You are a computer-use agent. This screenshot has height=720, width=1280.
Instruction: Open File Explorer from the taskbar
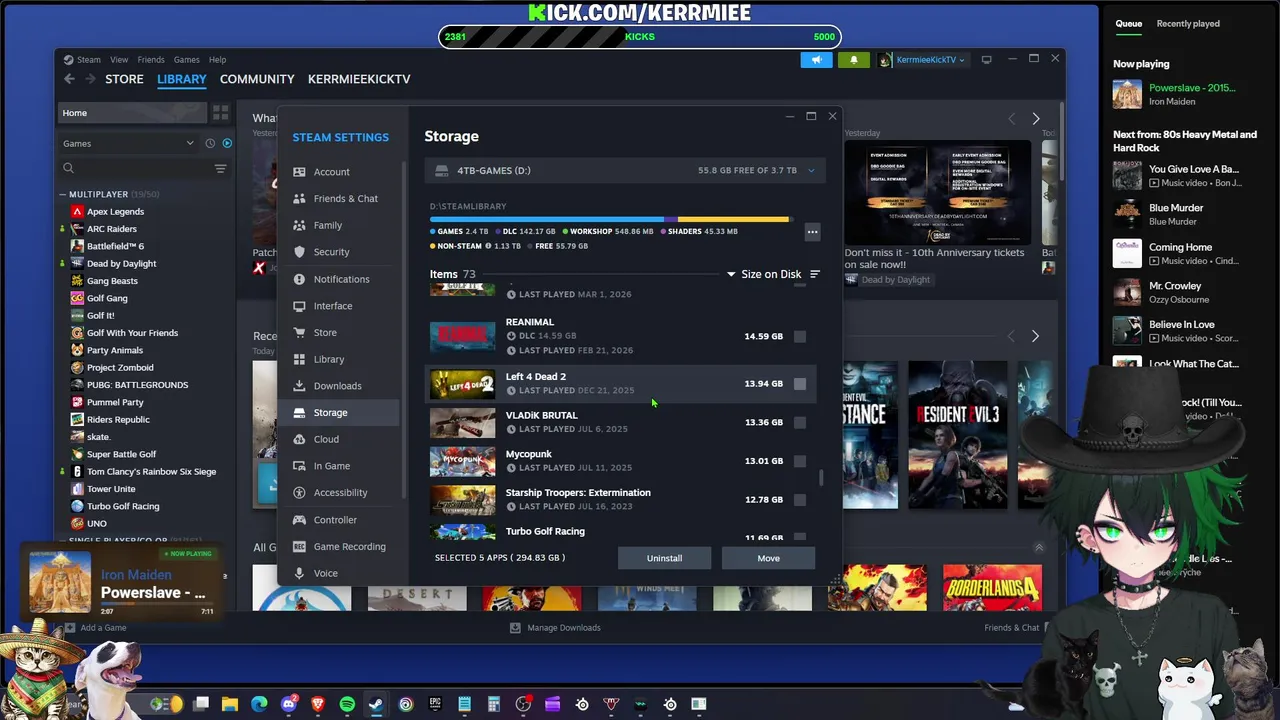tap(230, 704)
